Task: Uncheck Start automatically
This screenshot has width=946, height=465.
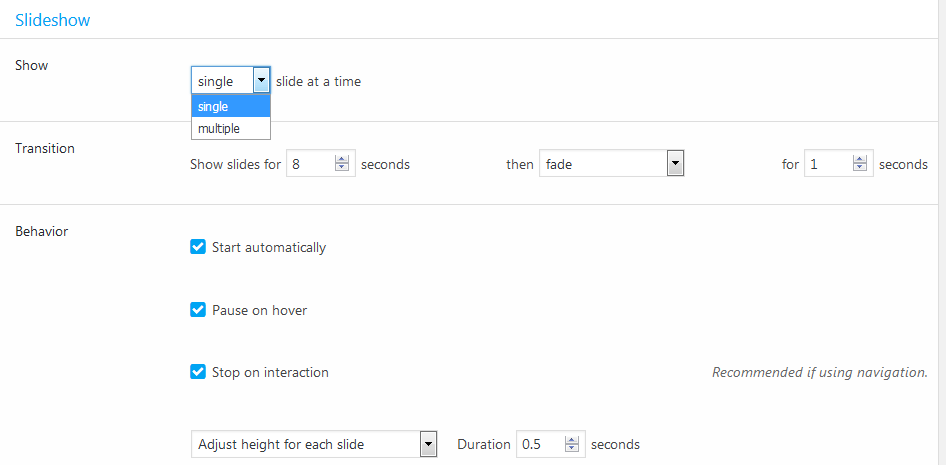Action: click(198, 247)
